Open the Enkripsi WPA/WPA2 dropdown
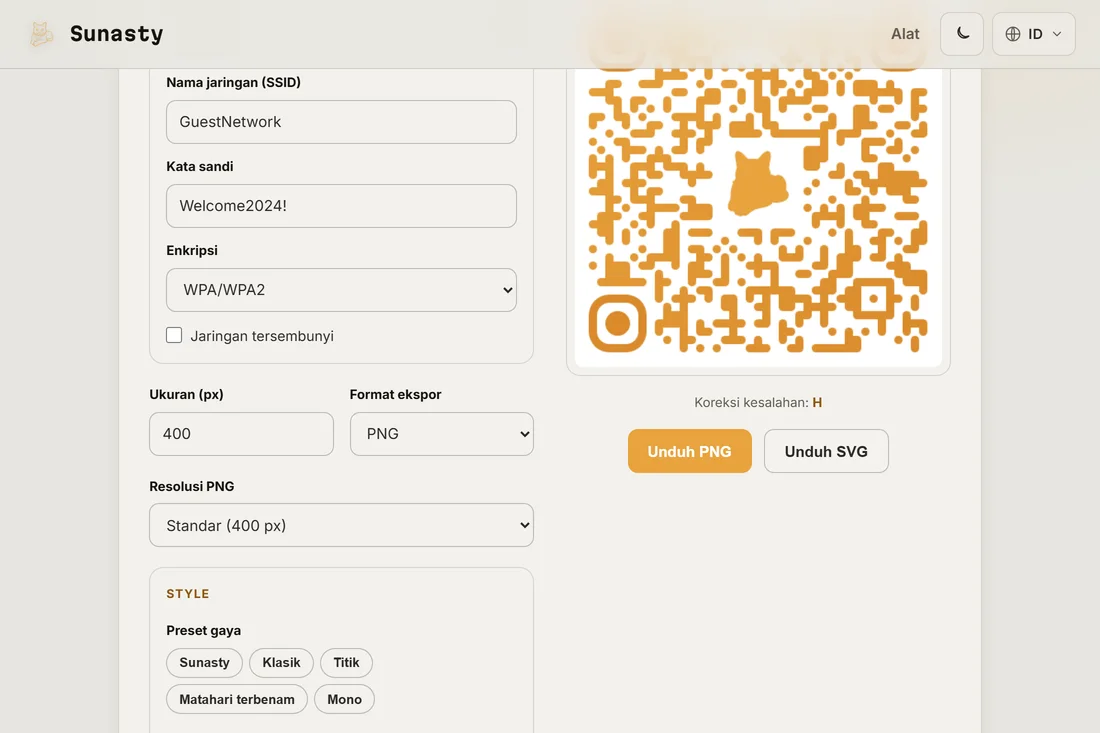This screenshot has height=733, width=1100. click(x=341, y=290)
